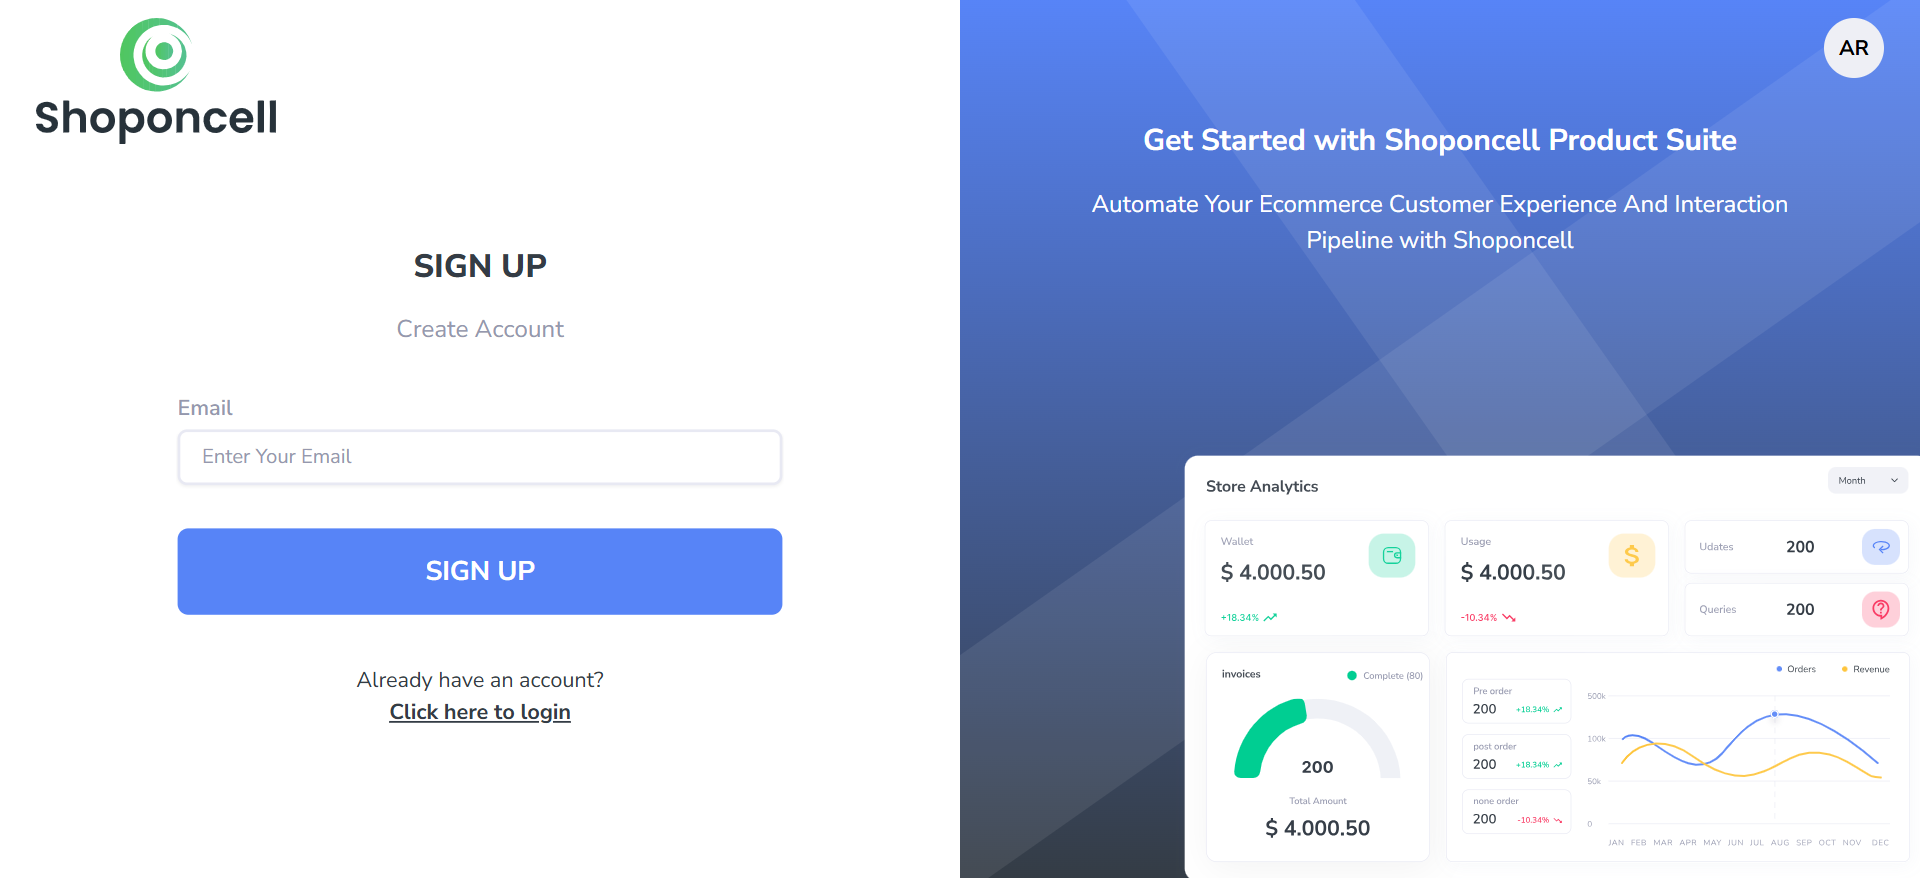This screenshot has width=1920, height=878.
Task: Open the AR avatar in the top-right corner
Action: (1853, 47)
